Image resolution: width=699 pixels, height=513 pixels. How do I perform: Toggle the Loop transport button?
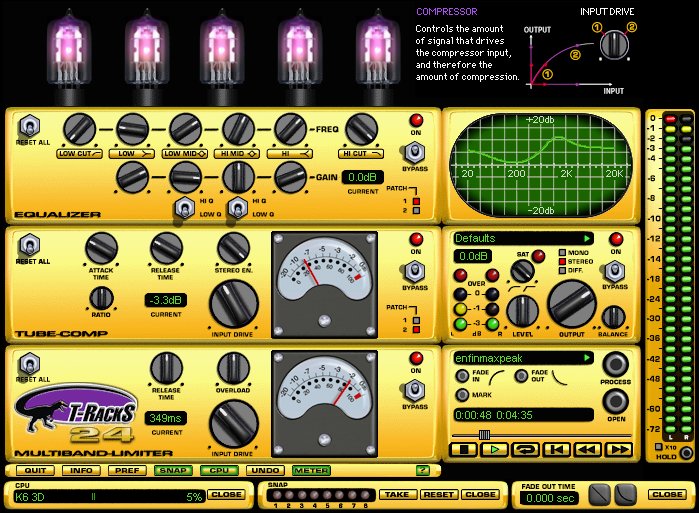tap(526, 450)
